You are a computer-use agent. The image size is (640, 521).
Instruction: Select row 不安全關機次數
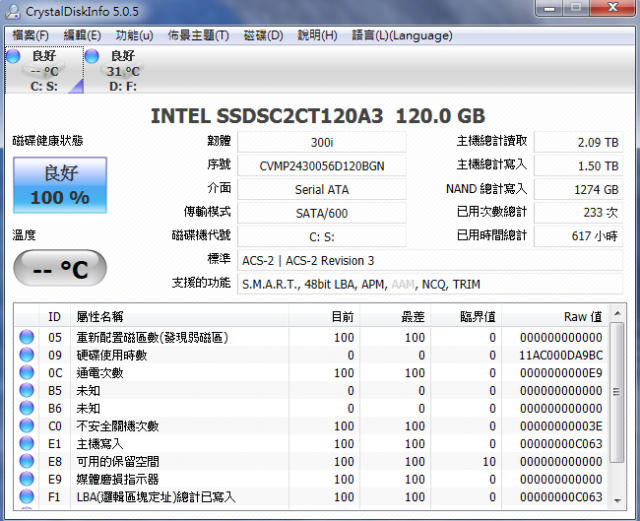pyautogui.click(x=312, y=426)
